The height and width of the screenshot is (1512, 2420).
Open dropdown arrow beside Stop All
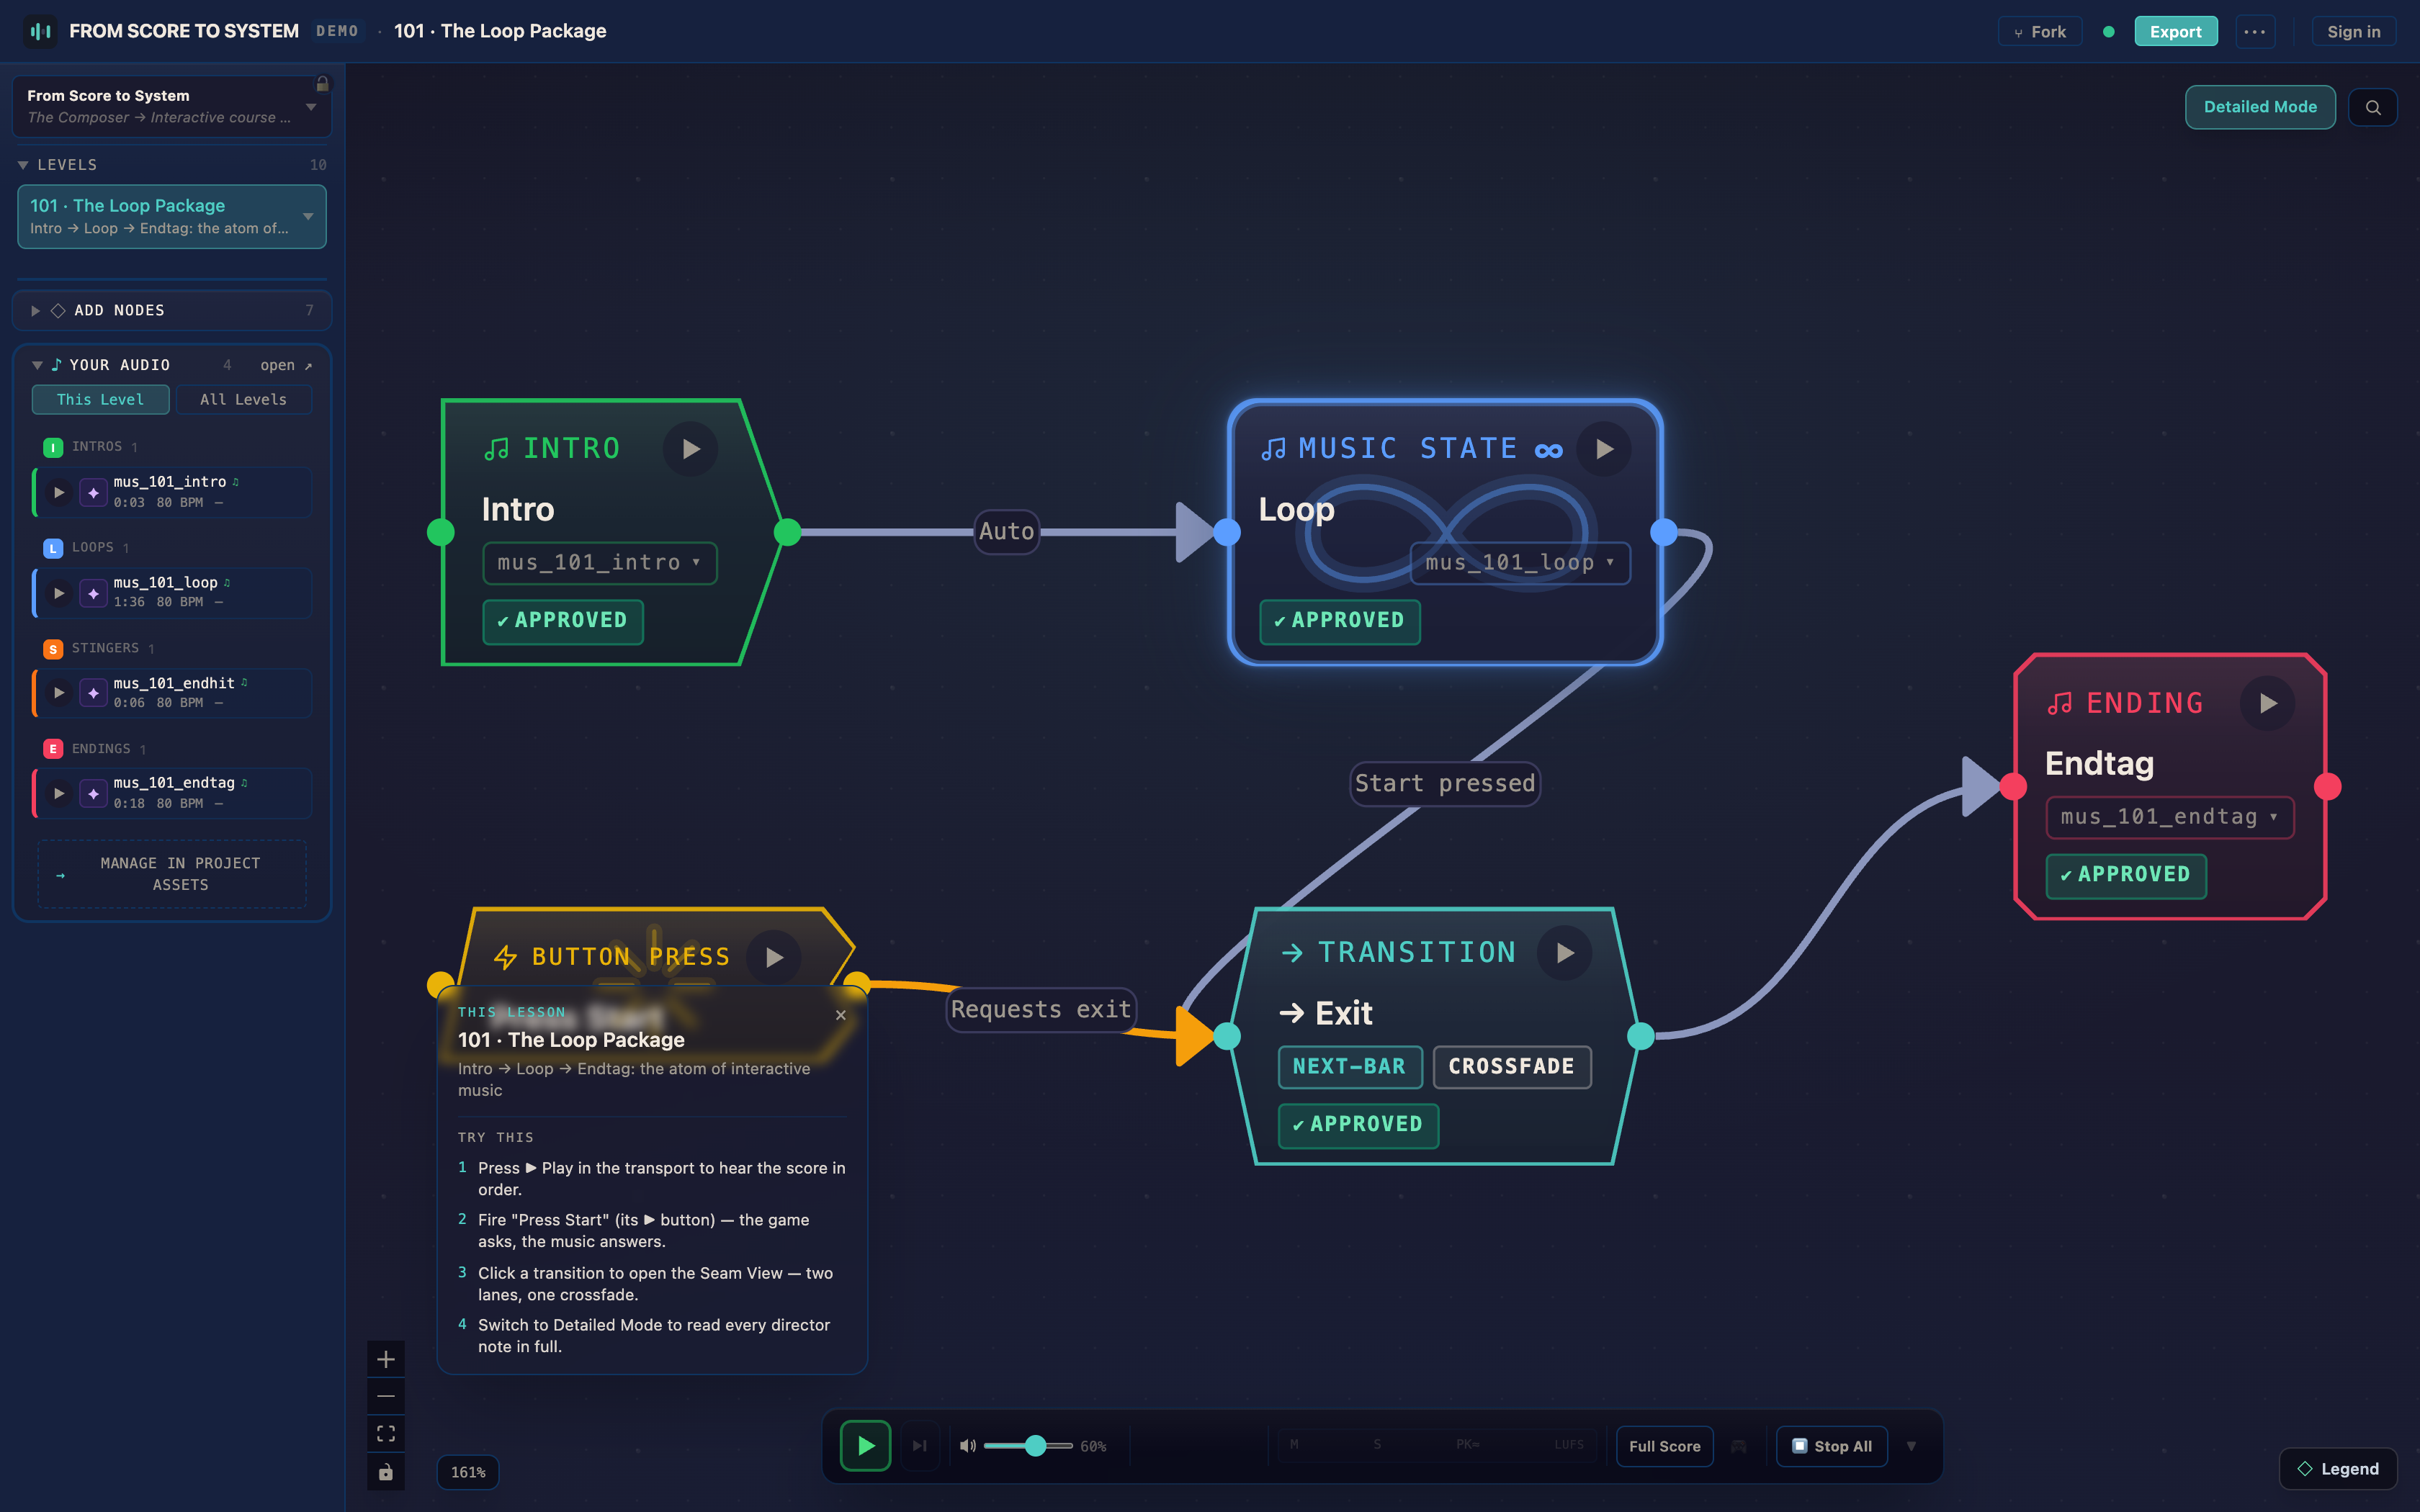click(1911, 1446)
